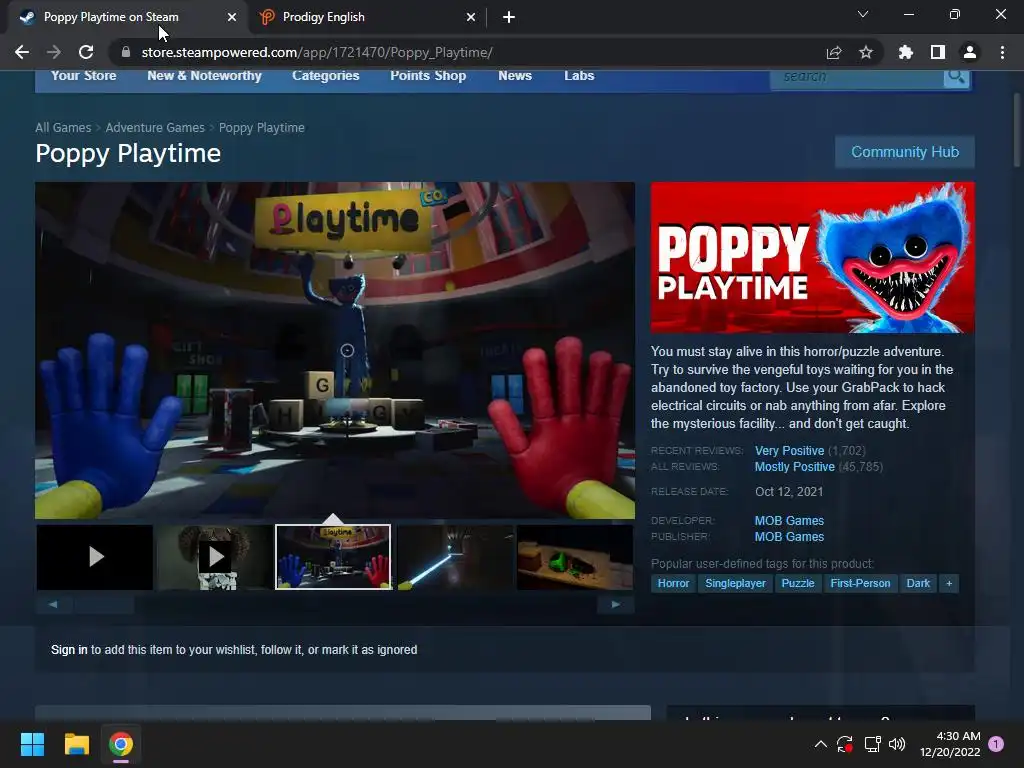Image resolution: width=1024 pixels, height=768 pixels.
Task: Open the Windows Start menu
Action: (x=32, y=744)
